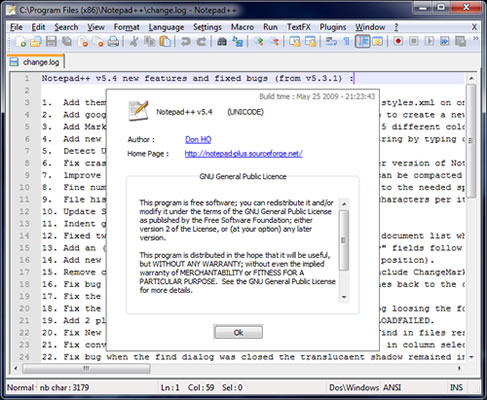Open the Window menu

tap(370, 27)
